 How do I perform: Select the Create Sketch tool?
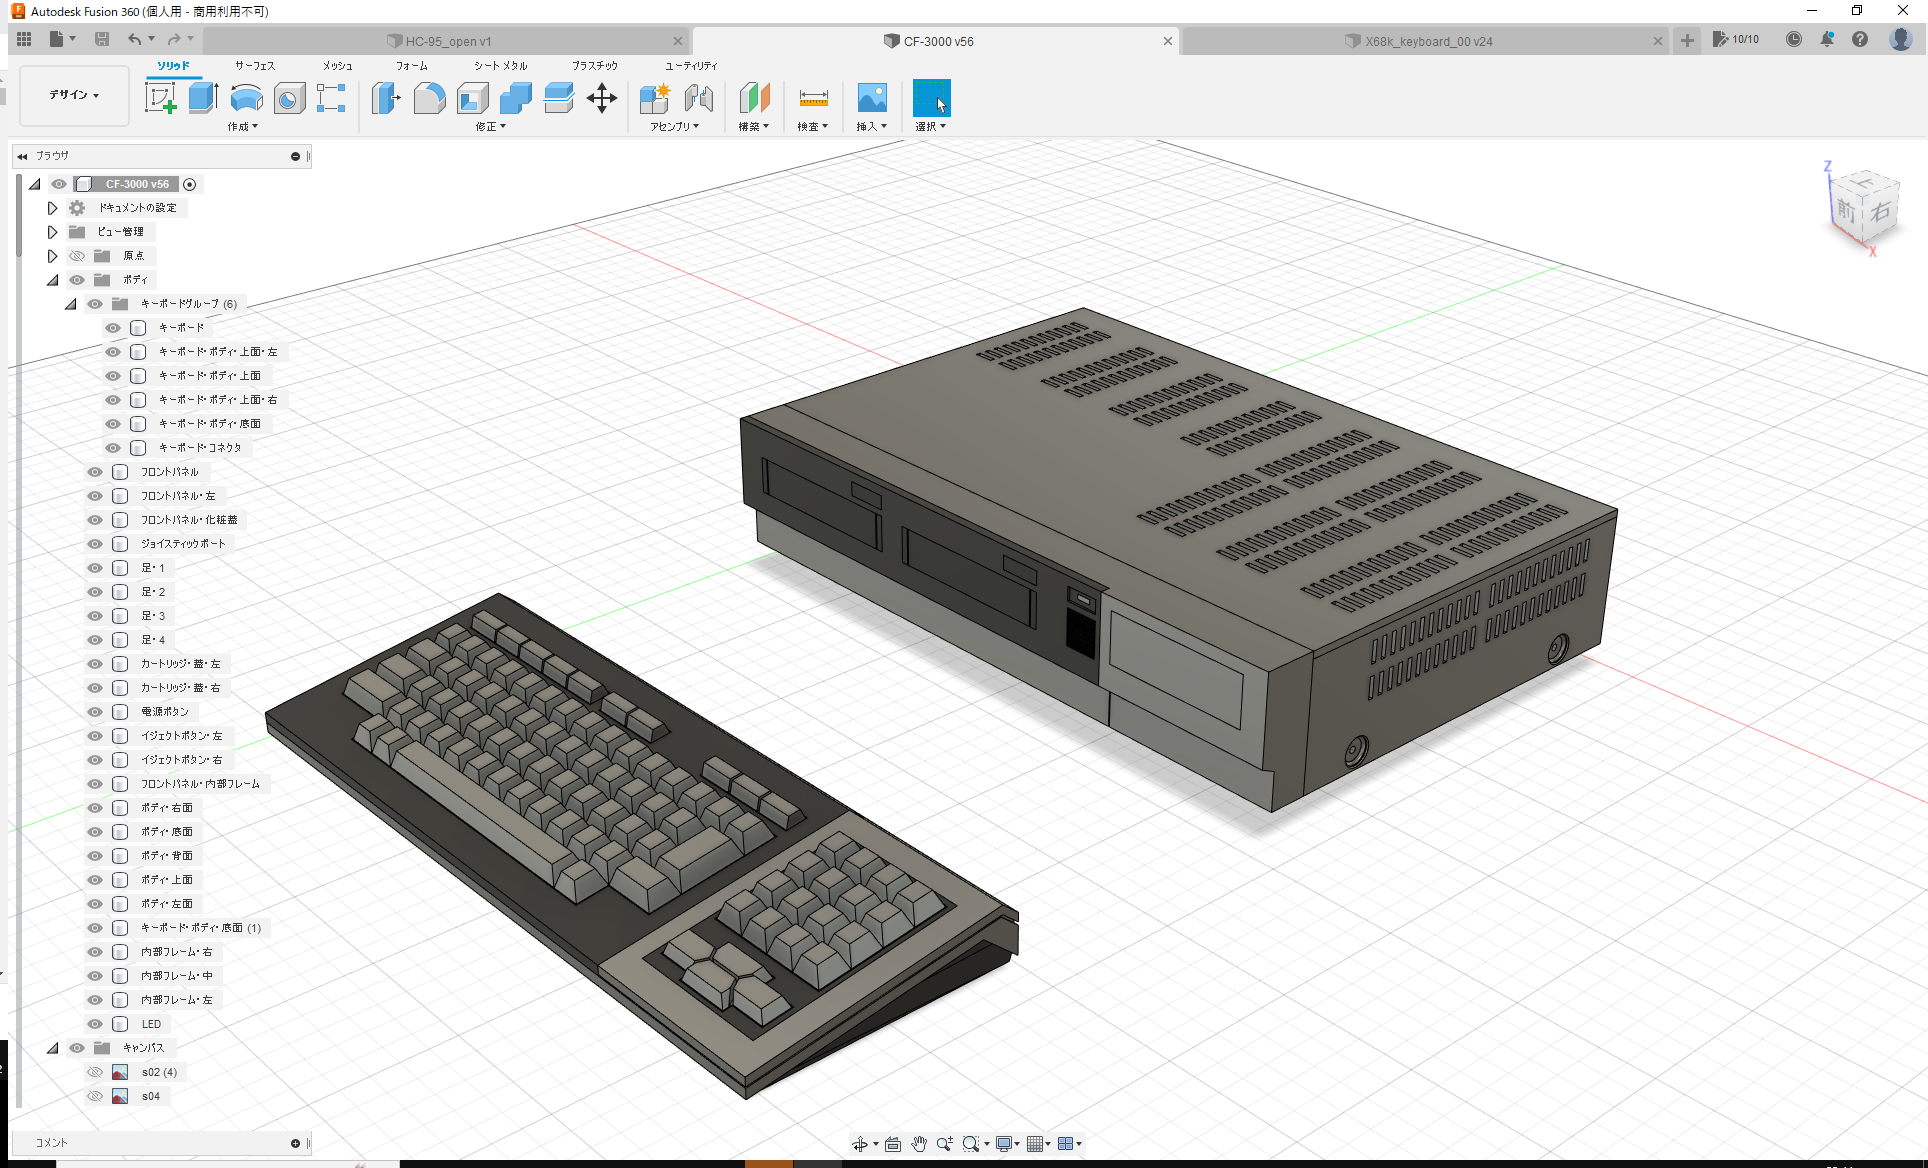pos(160,99)
